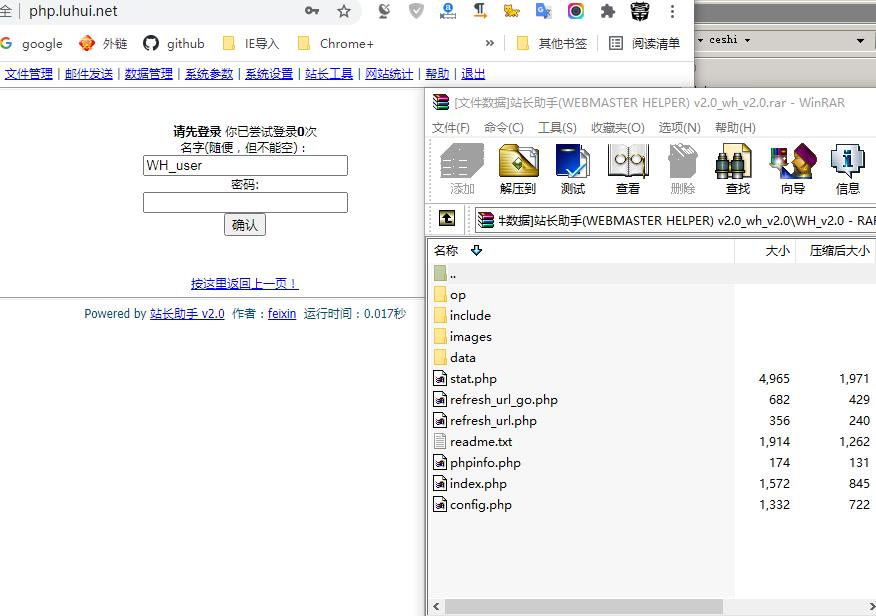
Task: Select the config.php file entry
Action: tap(480, 504)
